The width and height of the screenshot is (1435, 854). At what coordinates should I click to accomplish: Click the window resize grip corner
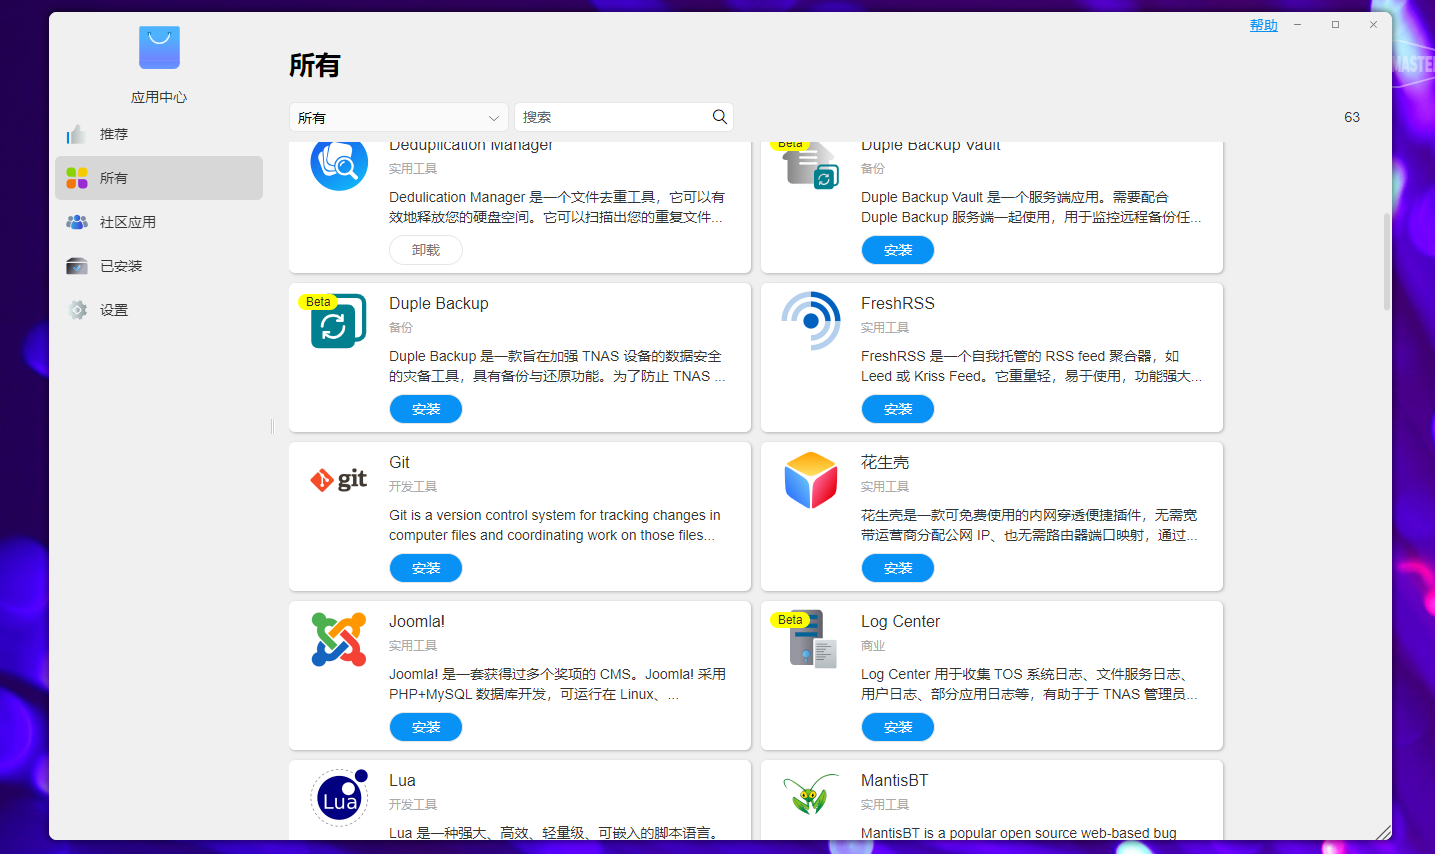[1384, 832]
